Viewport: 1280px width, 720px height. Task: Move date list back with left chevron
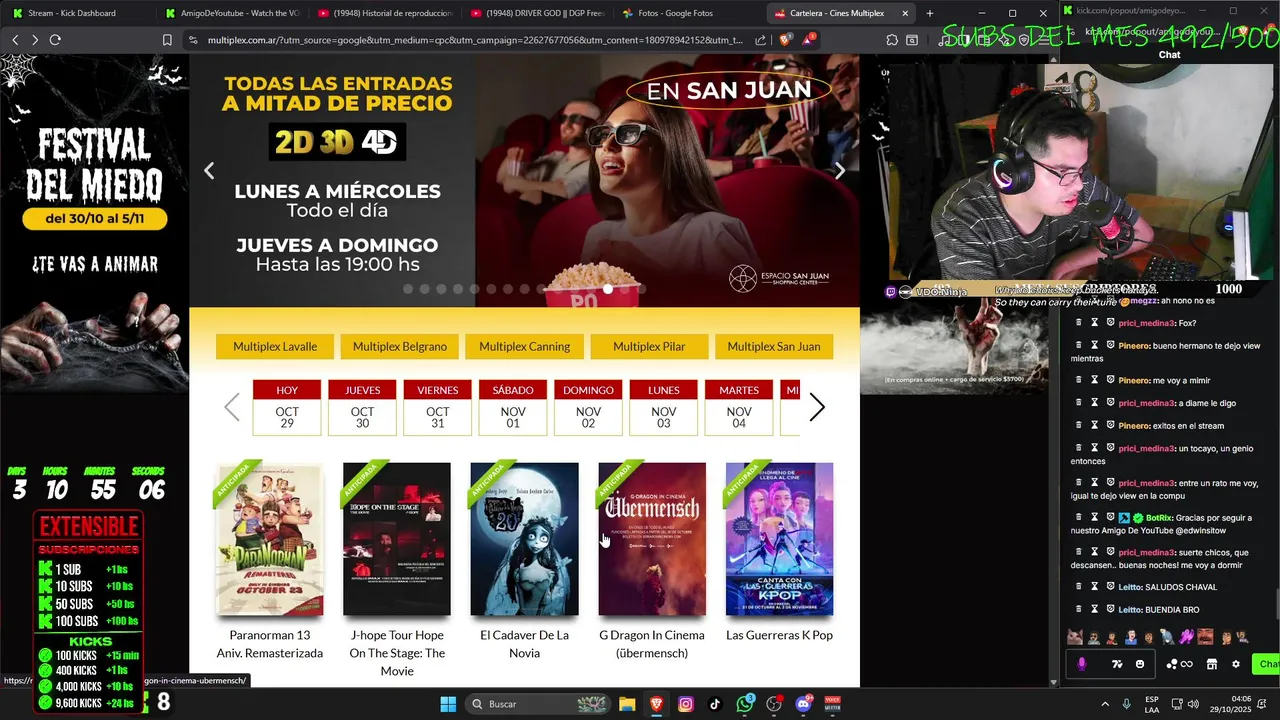point(232,407)
